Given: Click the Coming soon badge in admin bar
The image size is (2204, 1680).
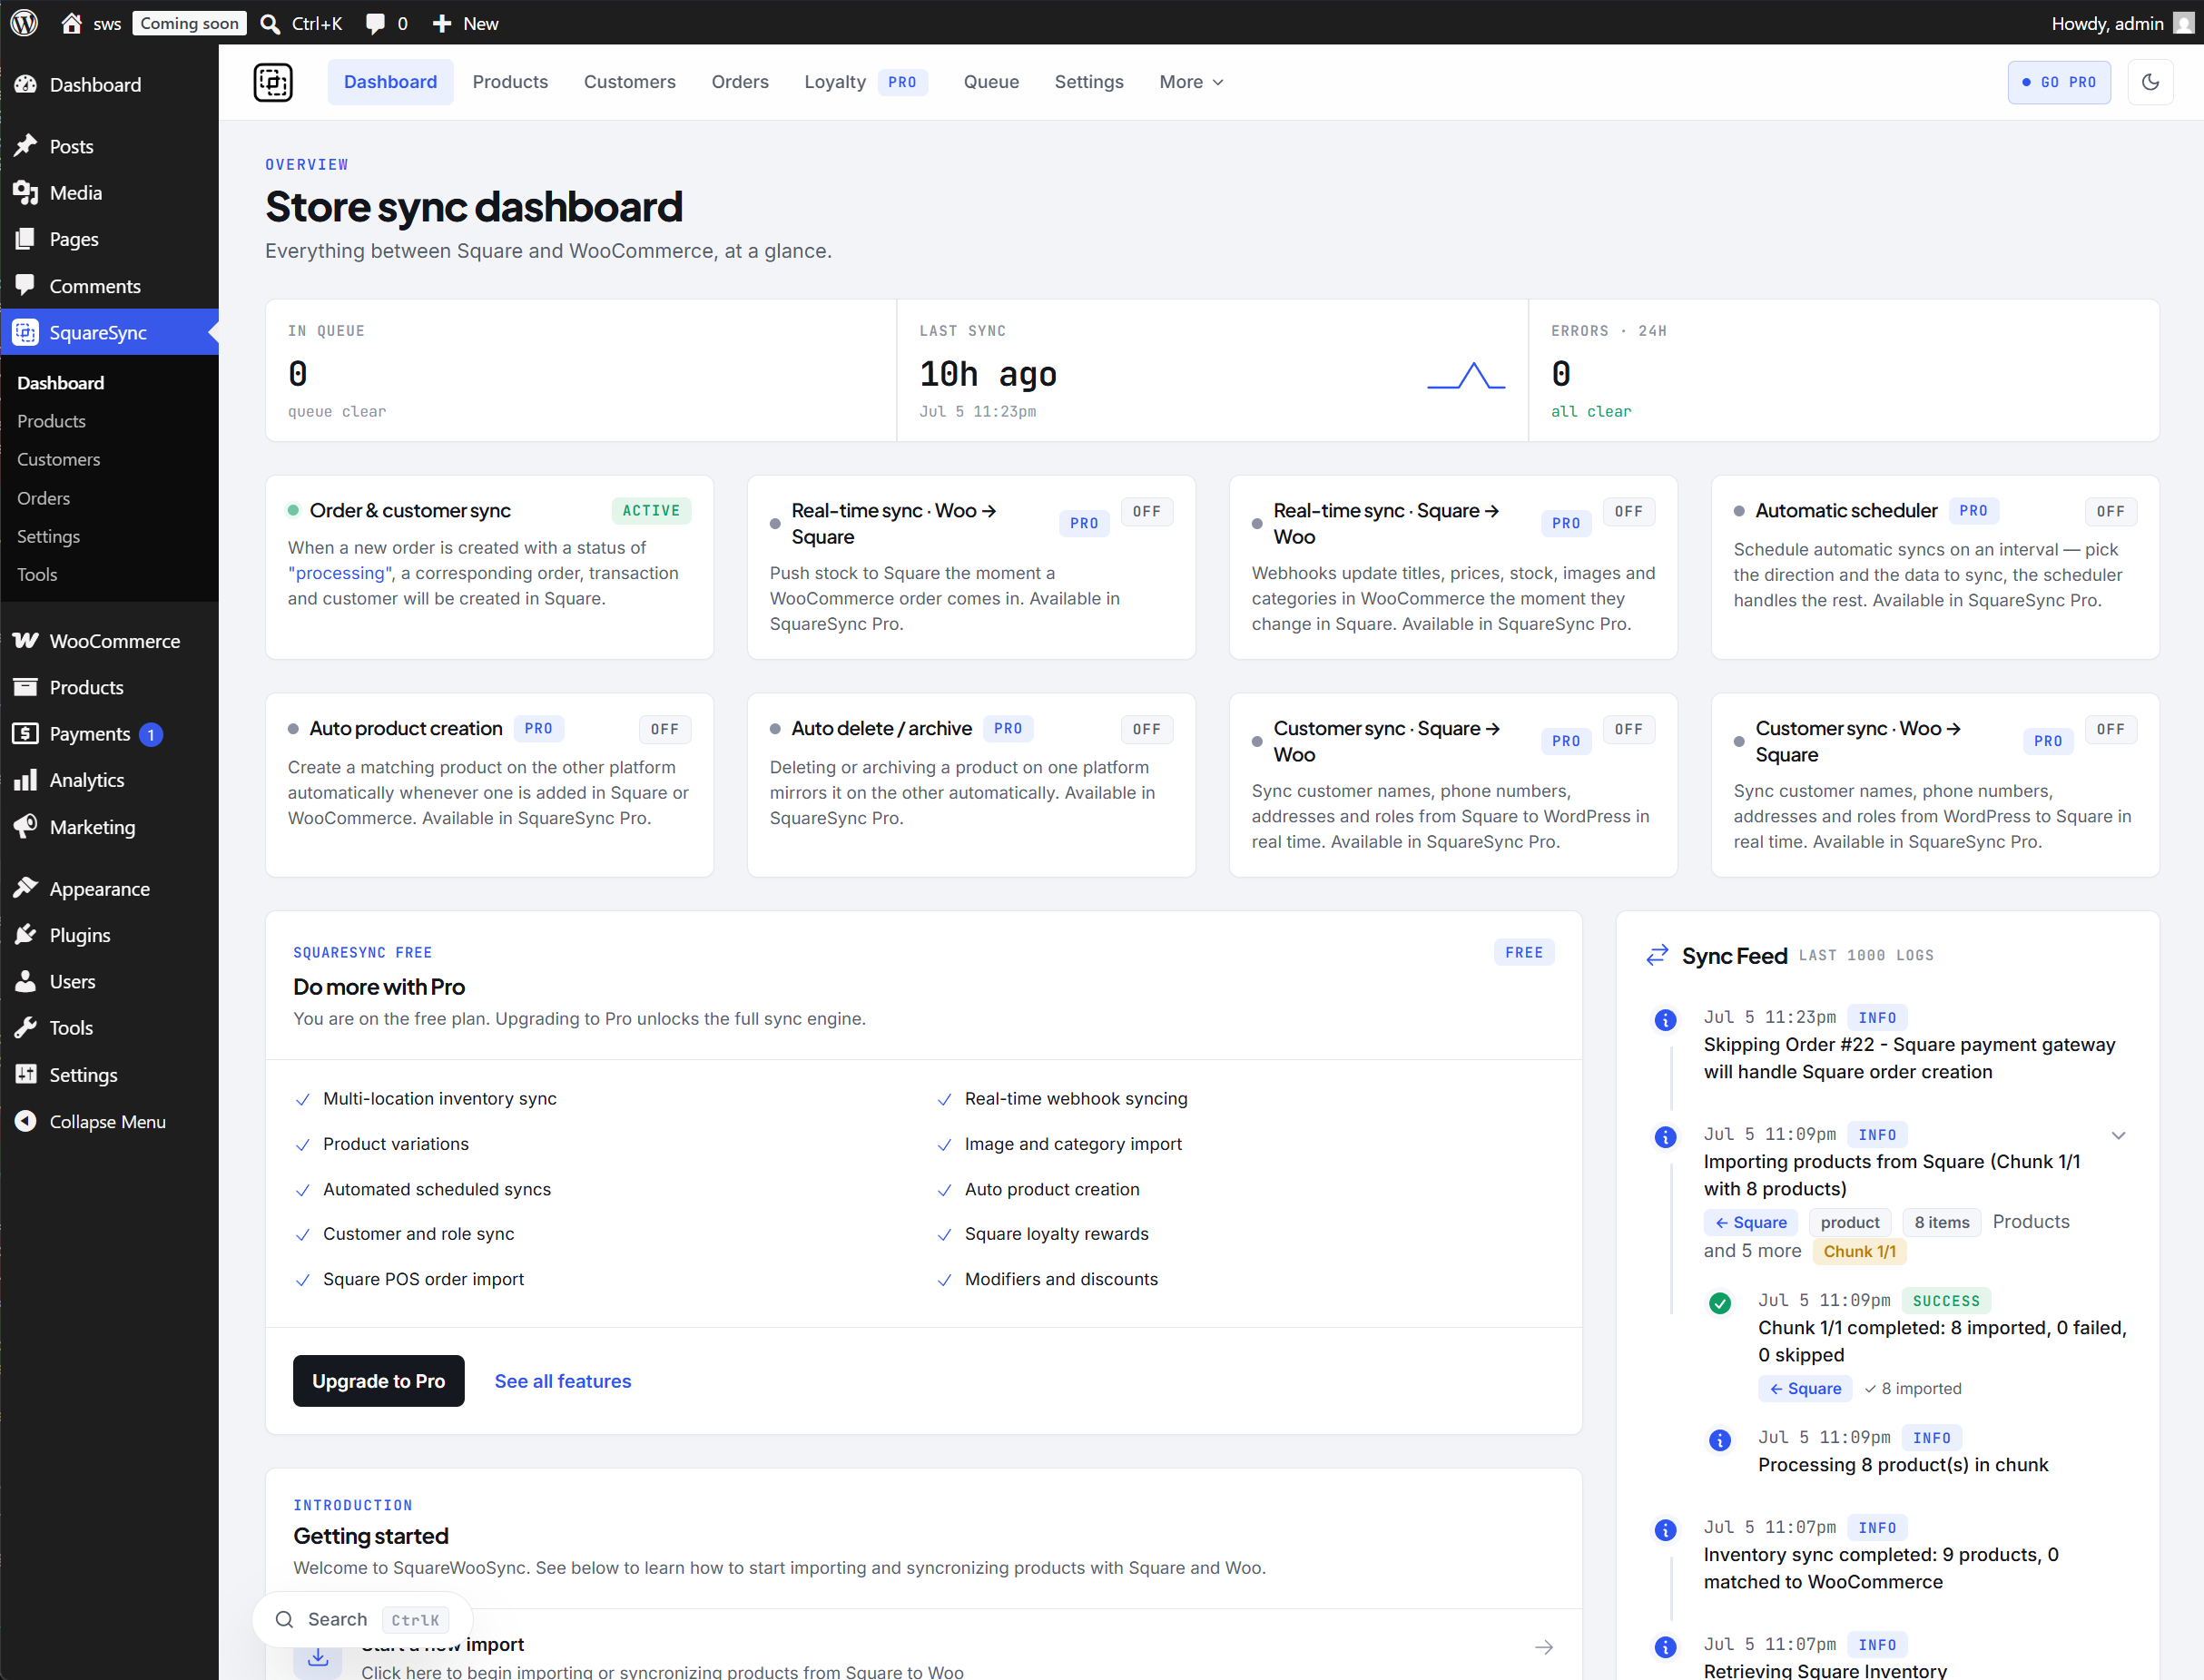Looking at the screenshot, I should point(189,23).
